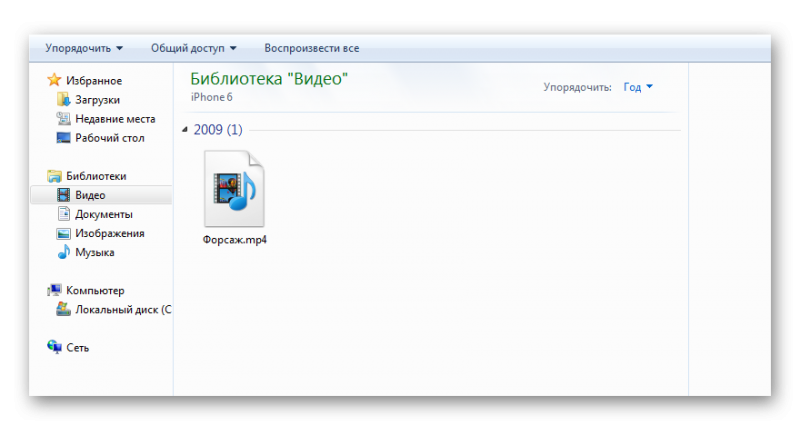Select the Компьютер icon in the sidebar

(54, 290)
